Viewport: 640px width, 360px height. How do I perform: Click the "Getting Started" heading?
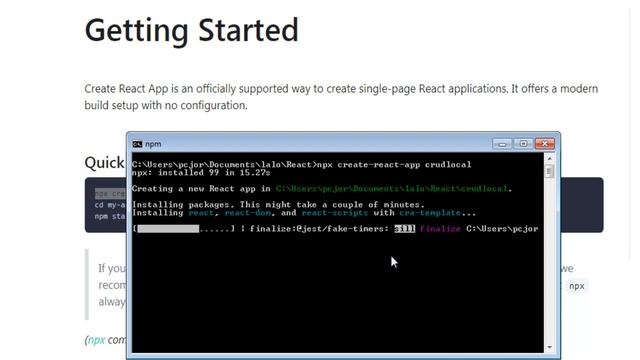(191, 31)
